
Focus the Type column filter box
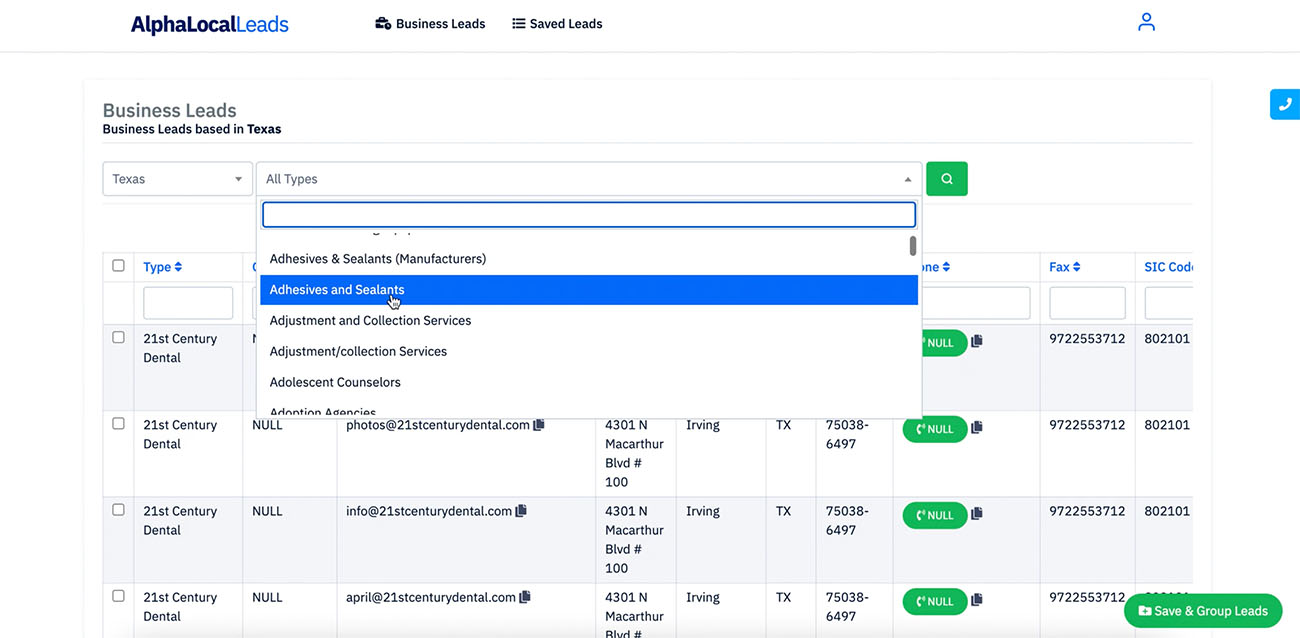(188, 303)
